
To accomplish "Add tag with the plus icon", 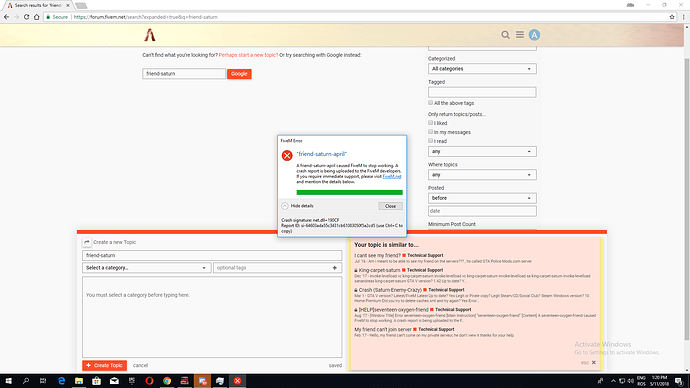I will click(x=334, y=267).
